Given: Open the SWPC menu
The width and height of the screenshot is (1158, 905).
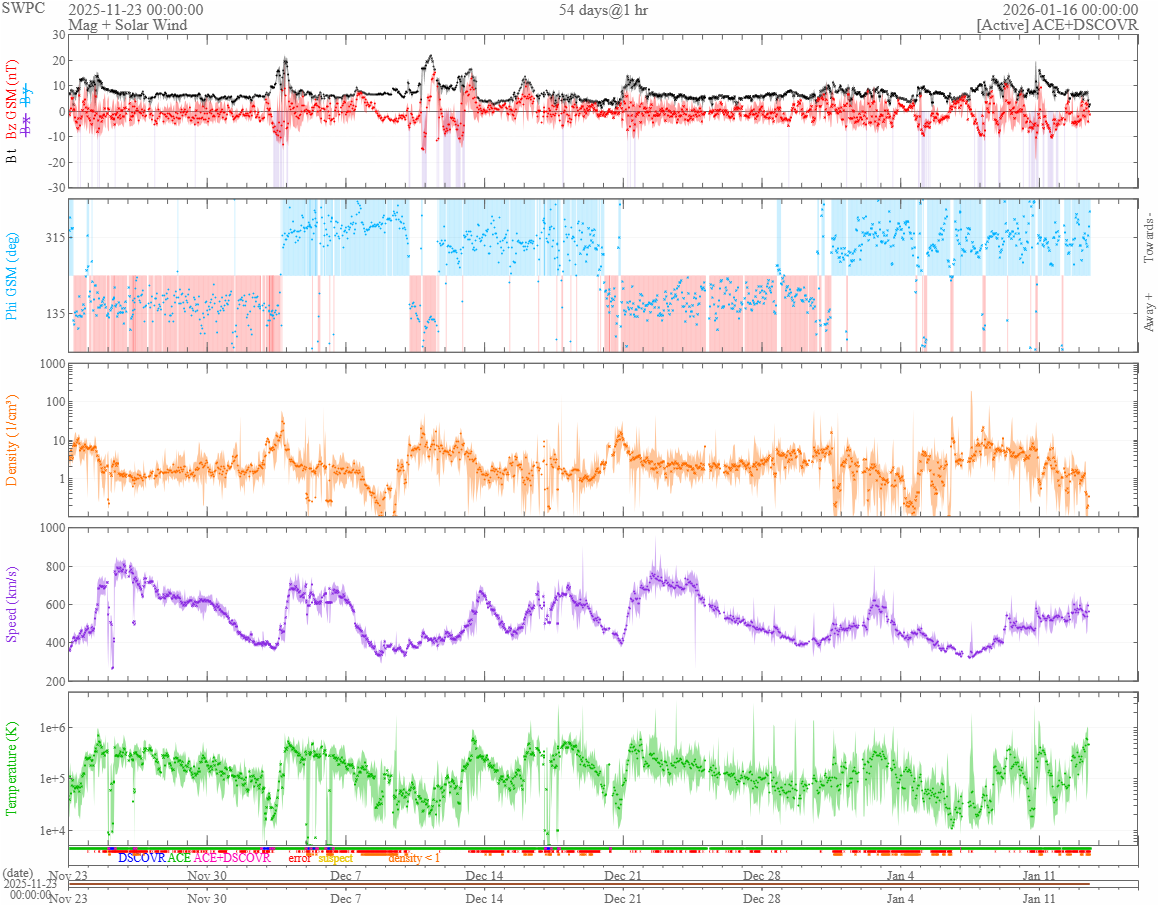Looking at the screenshot, I should (x=23, y=8).
